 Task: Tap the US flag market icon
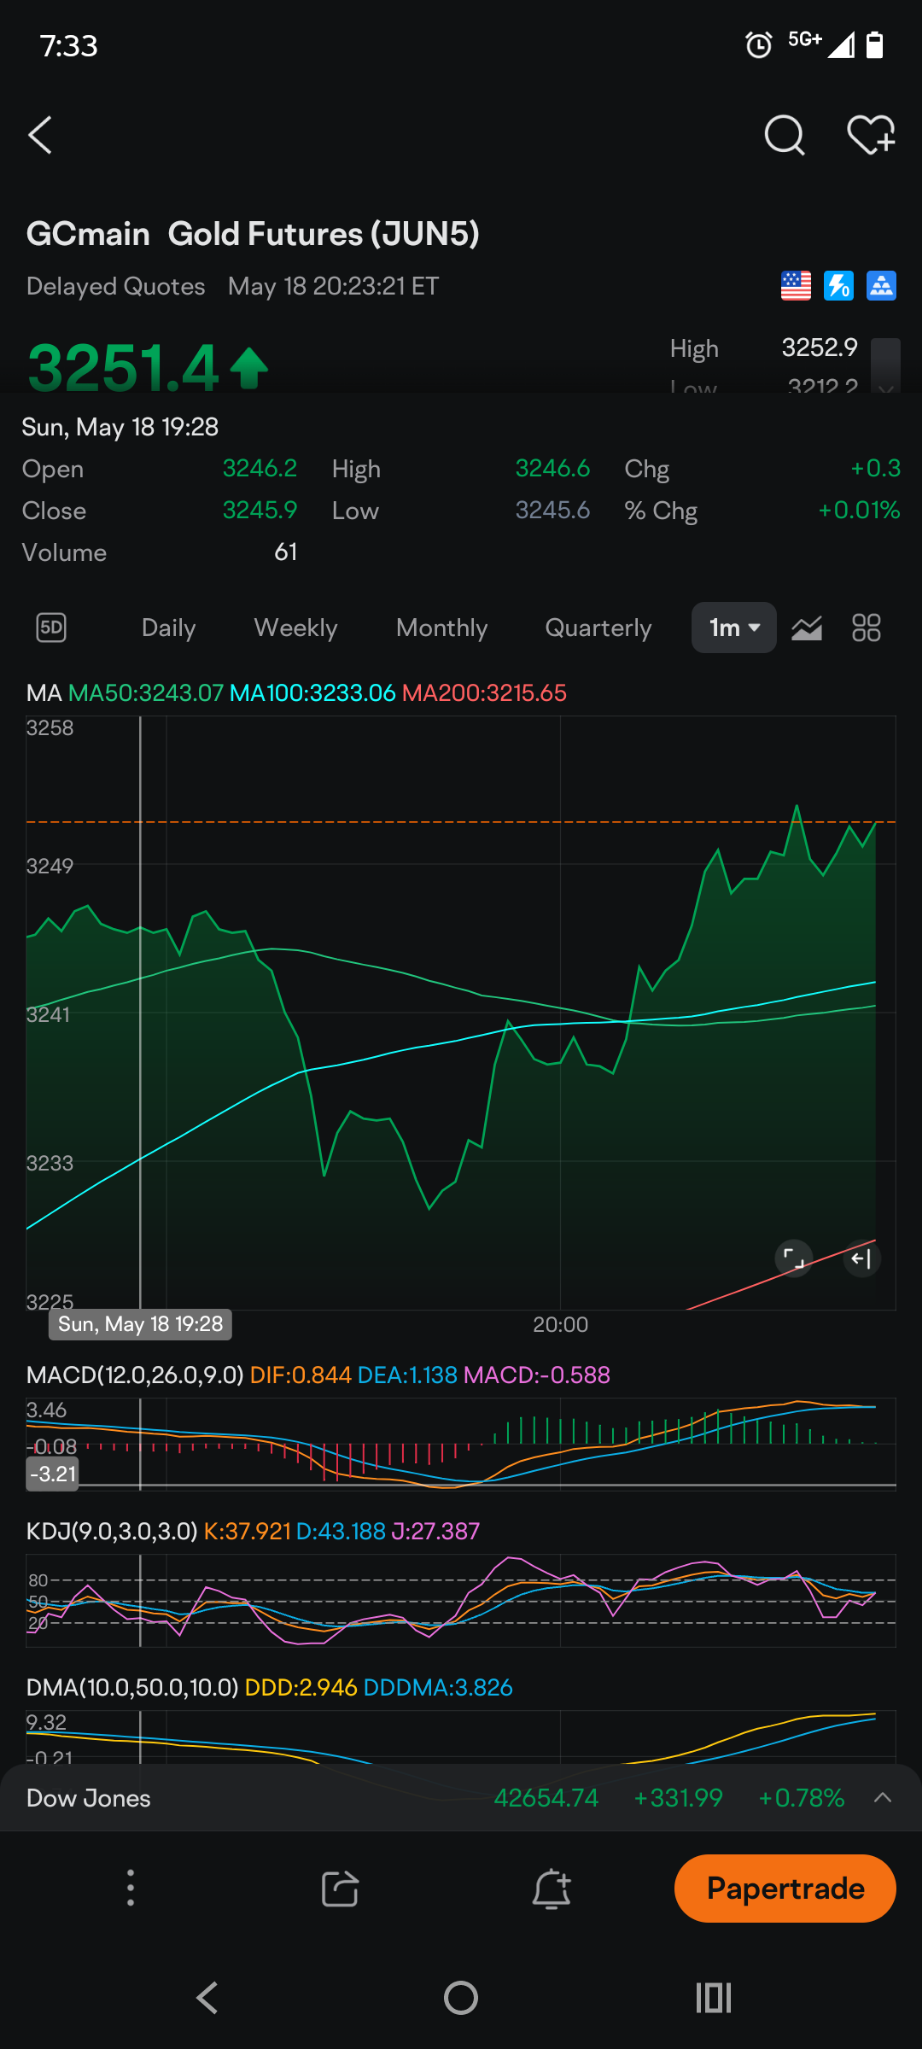tap(796, 286)
